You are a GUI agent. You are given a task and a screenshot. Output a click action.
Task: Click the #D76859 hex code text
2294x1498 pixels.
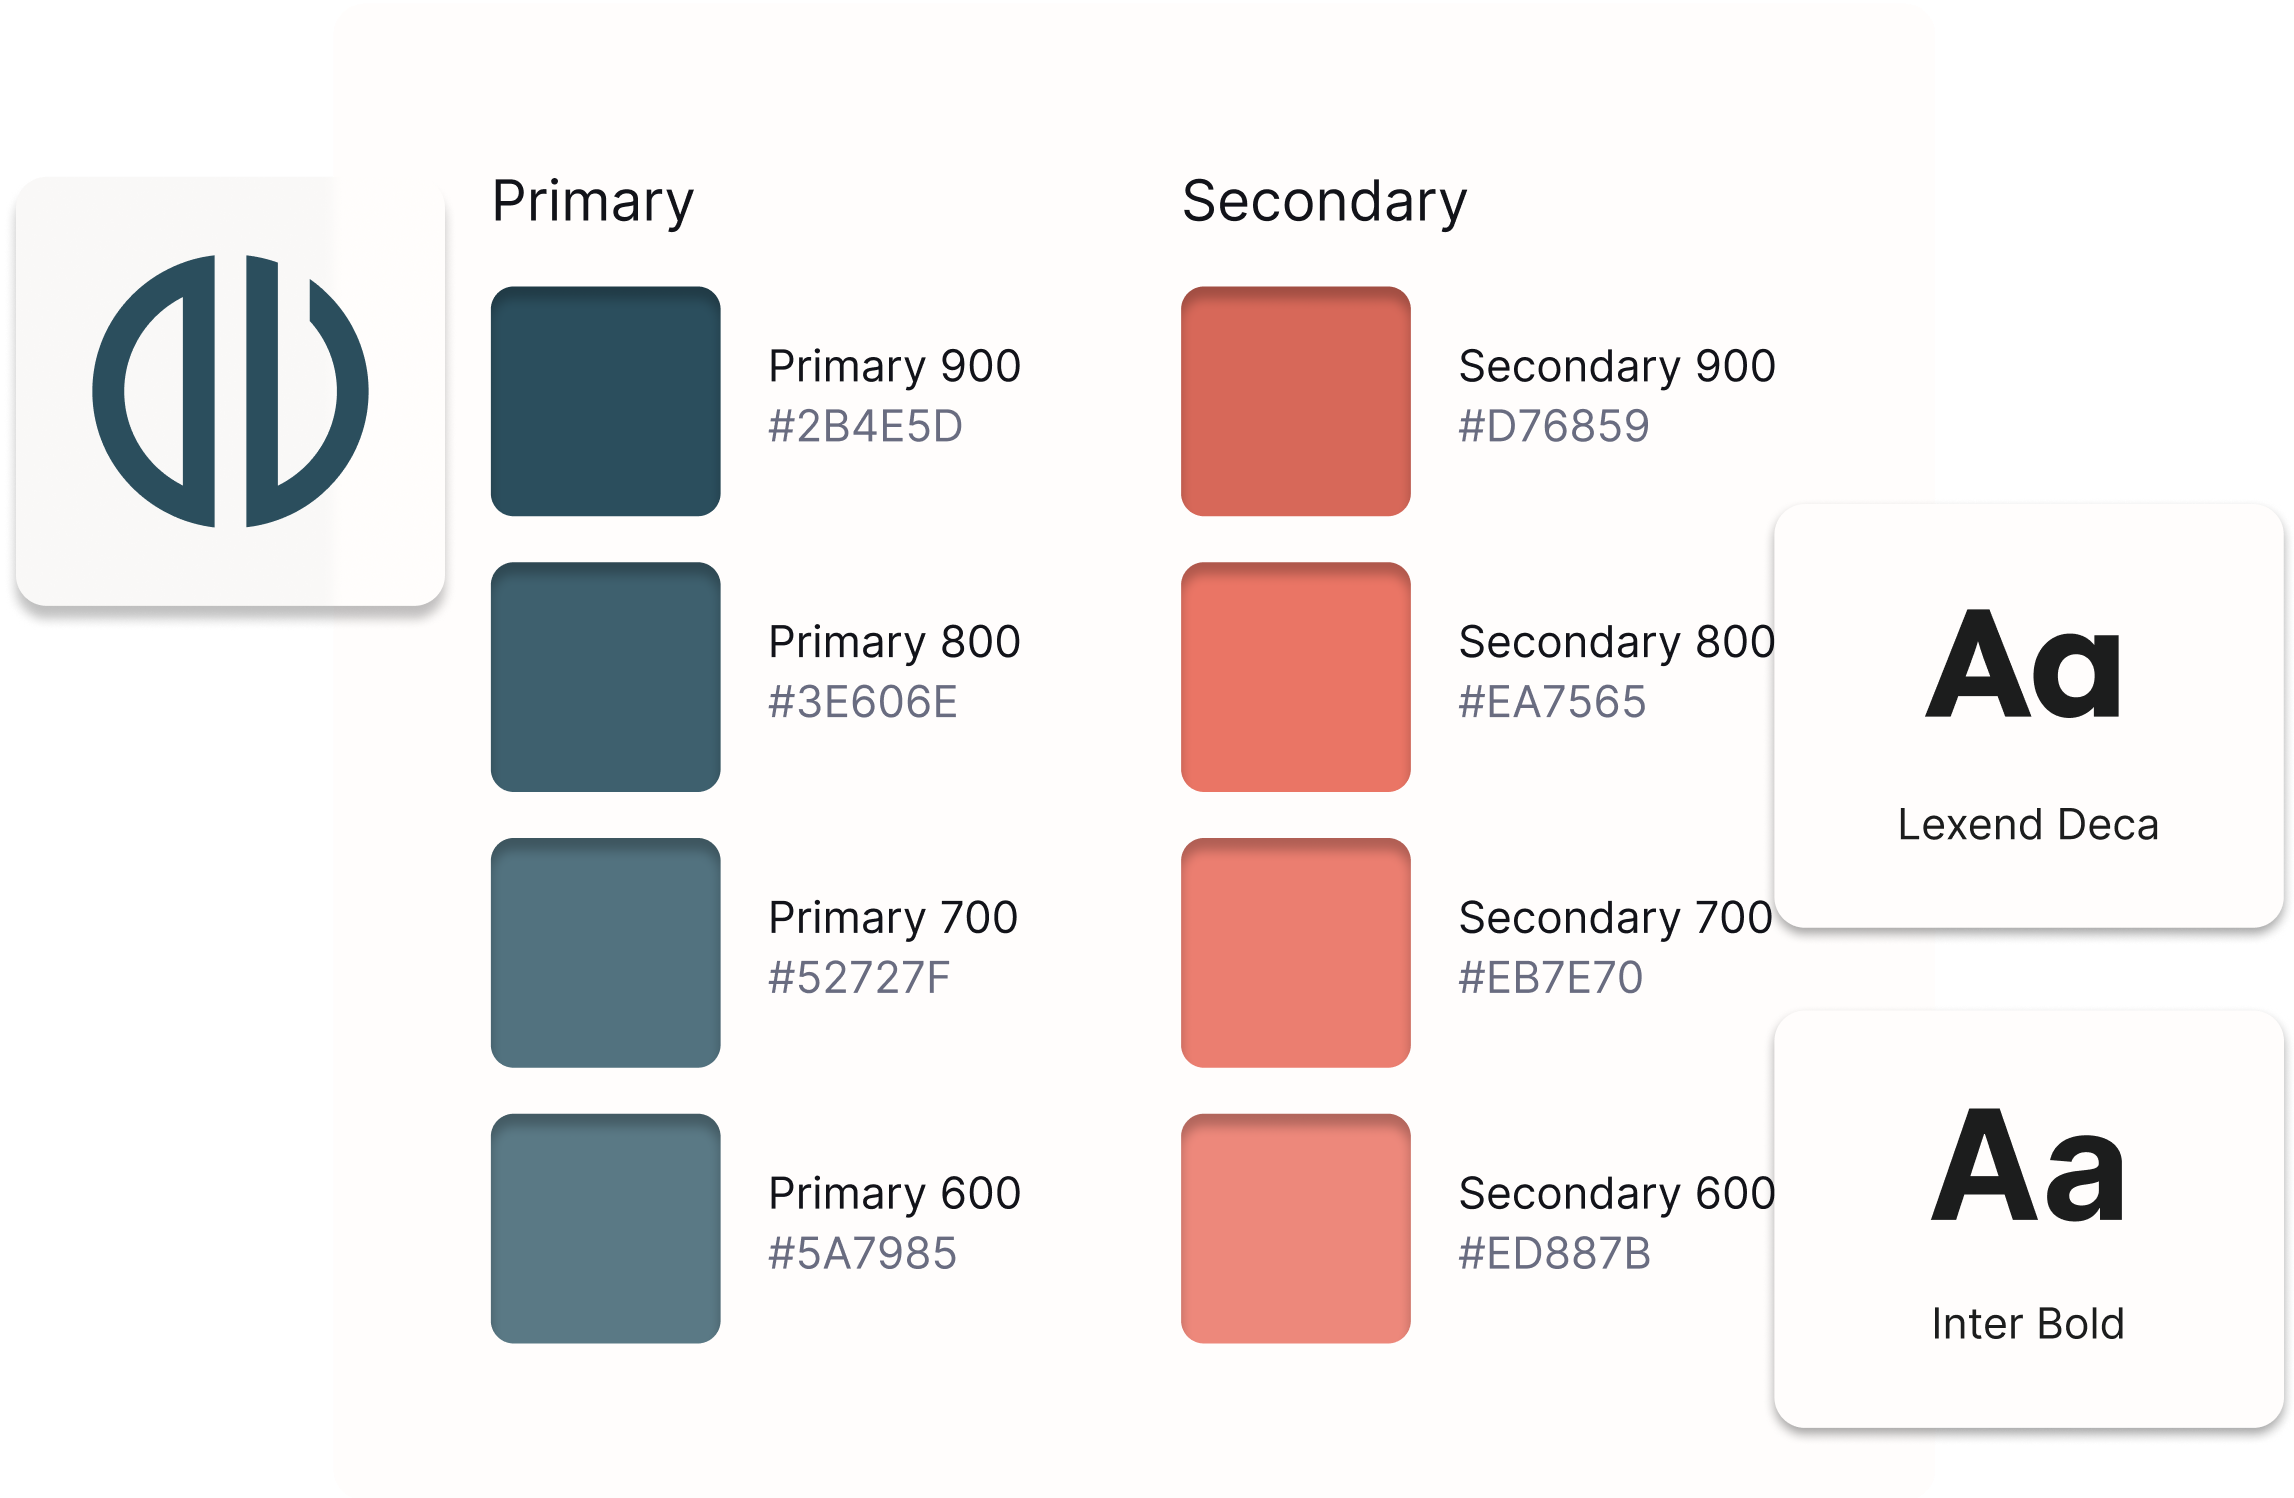pos(1554,427)
